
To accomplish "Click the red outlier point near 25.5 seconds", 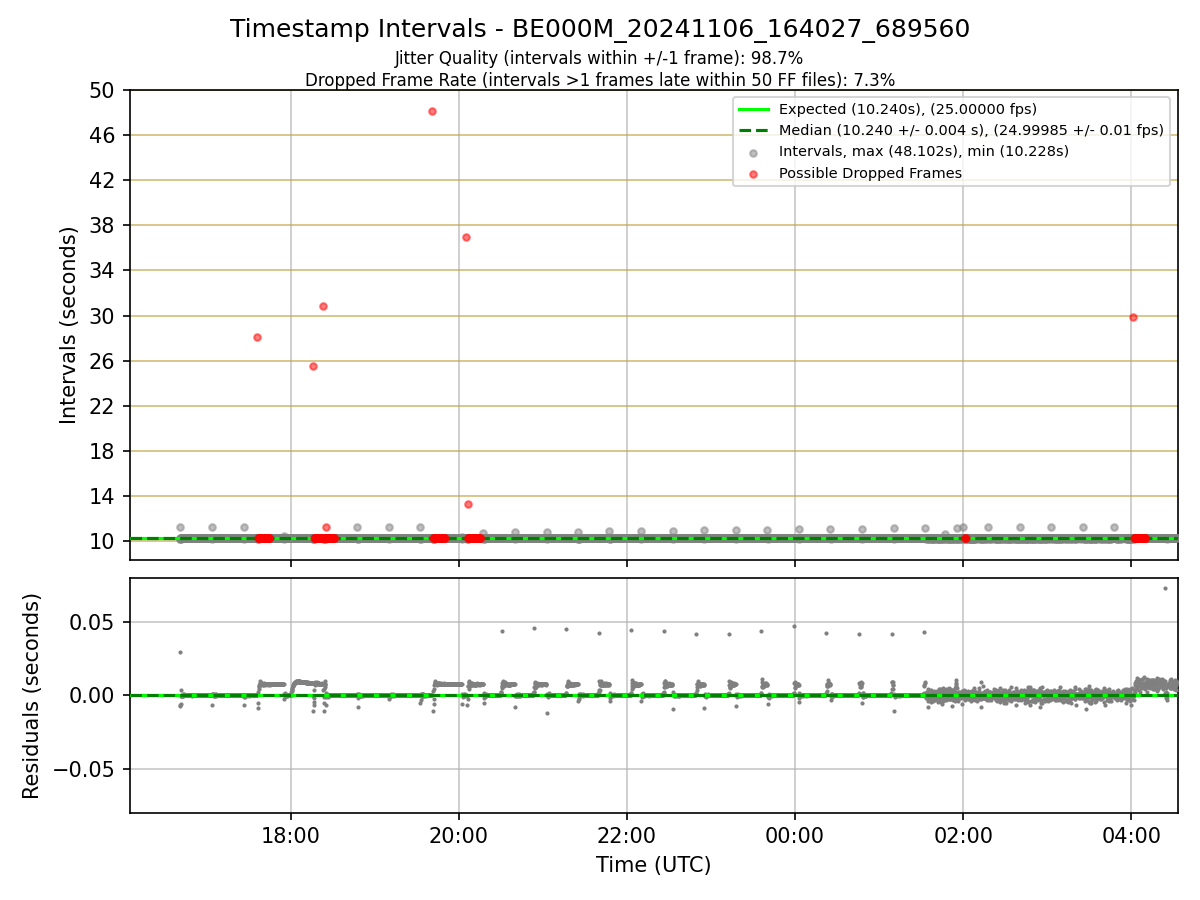I will tap(313, 366).
